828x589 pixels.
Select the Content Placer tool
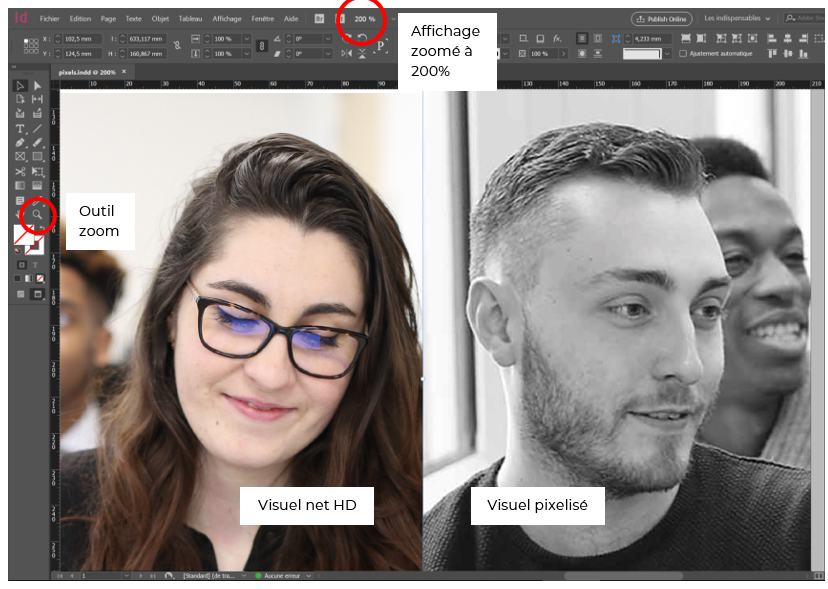click(37, 114)
